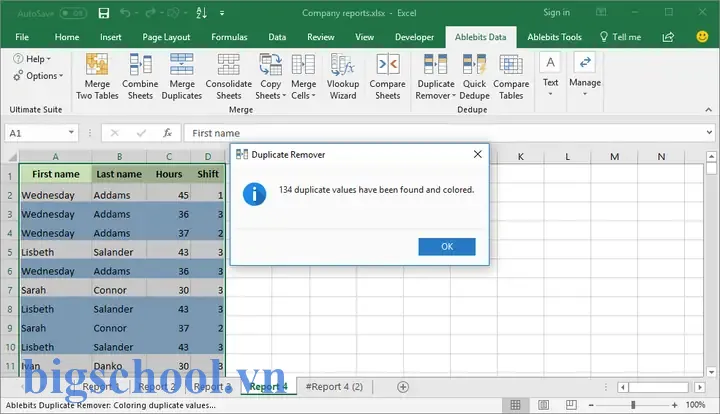Switch to the View tab
This screenshot has height=414, width=720.
tap(364, 37)
